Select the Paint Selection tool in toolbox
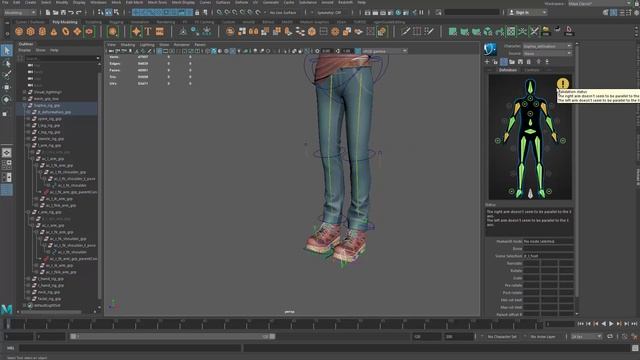Image resolution: width=640 pixels, height=360 pixels. 7,75
